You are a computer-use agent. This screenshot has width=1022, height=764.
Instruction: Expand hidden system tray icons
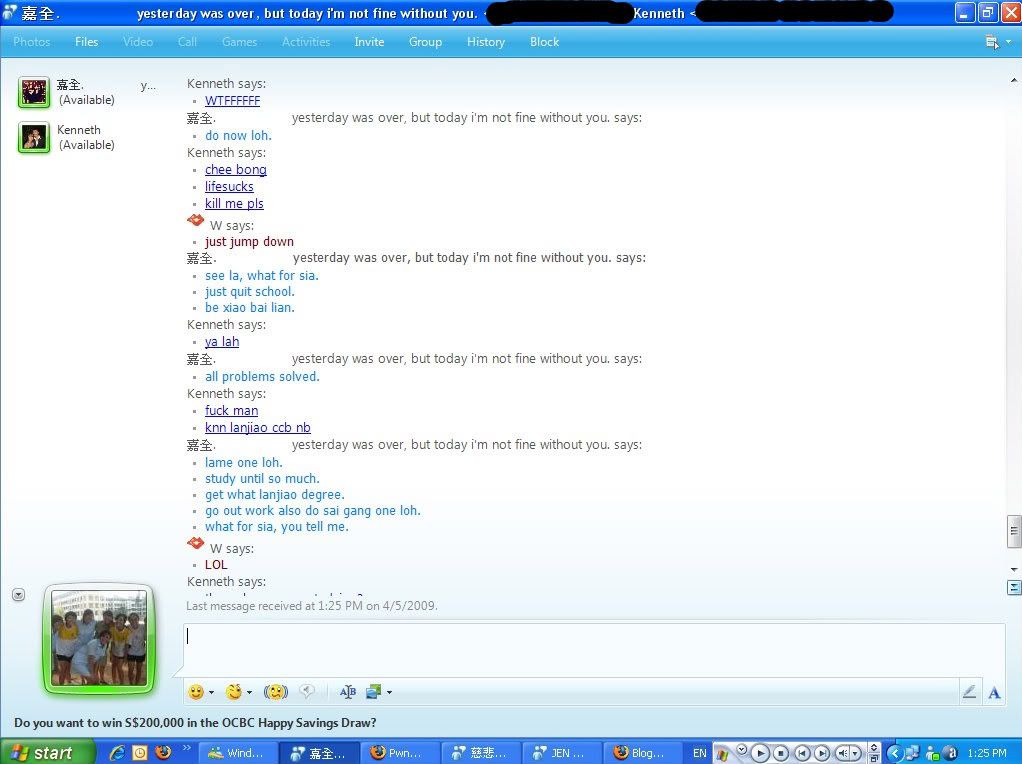896,753
